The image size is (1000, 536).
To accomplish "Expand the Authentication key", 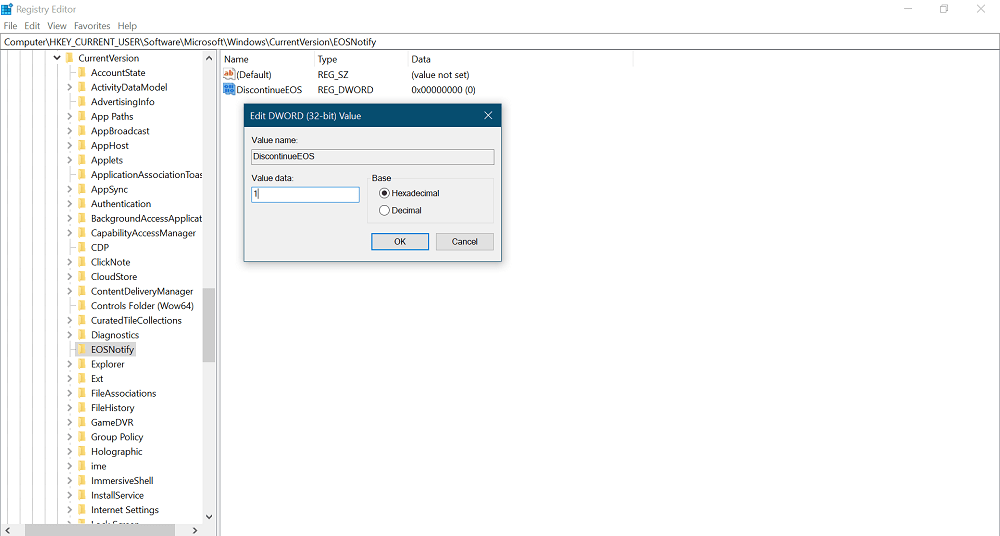I will click(x=70, y=204).
